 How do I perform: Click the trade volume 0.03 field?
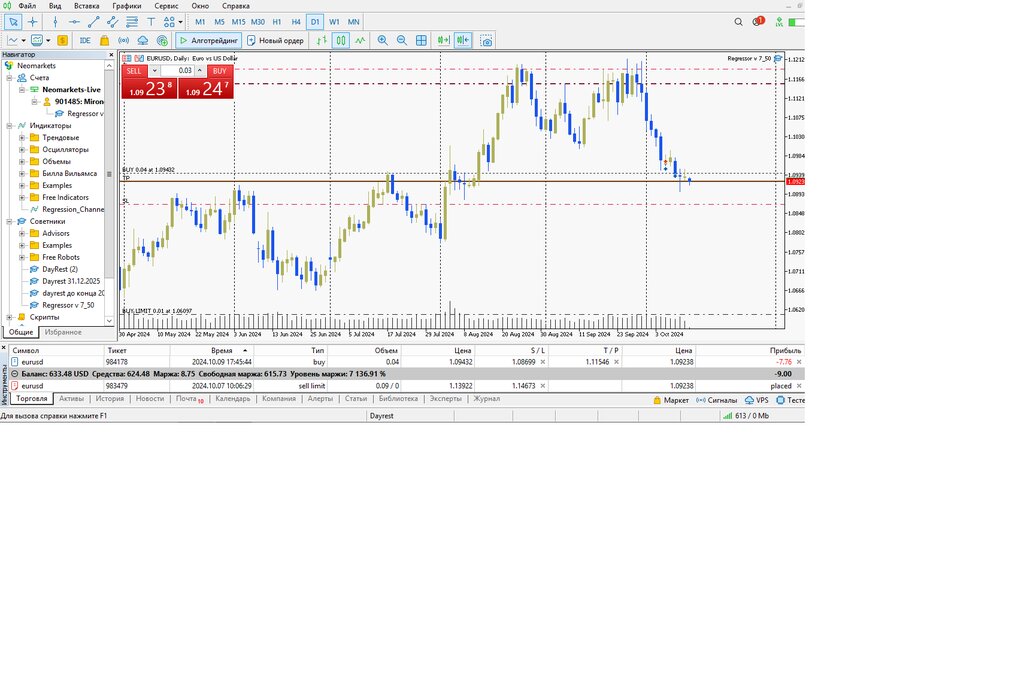(176, 71)
